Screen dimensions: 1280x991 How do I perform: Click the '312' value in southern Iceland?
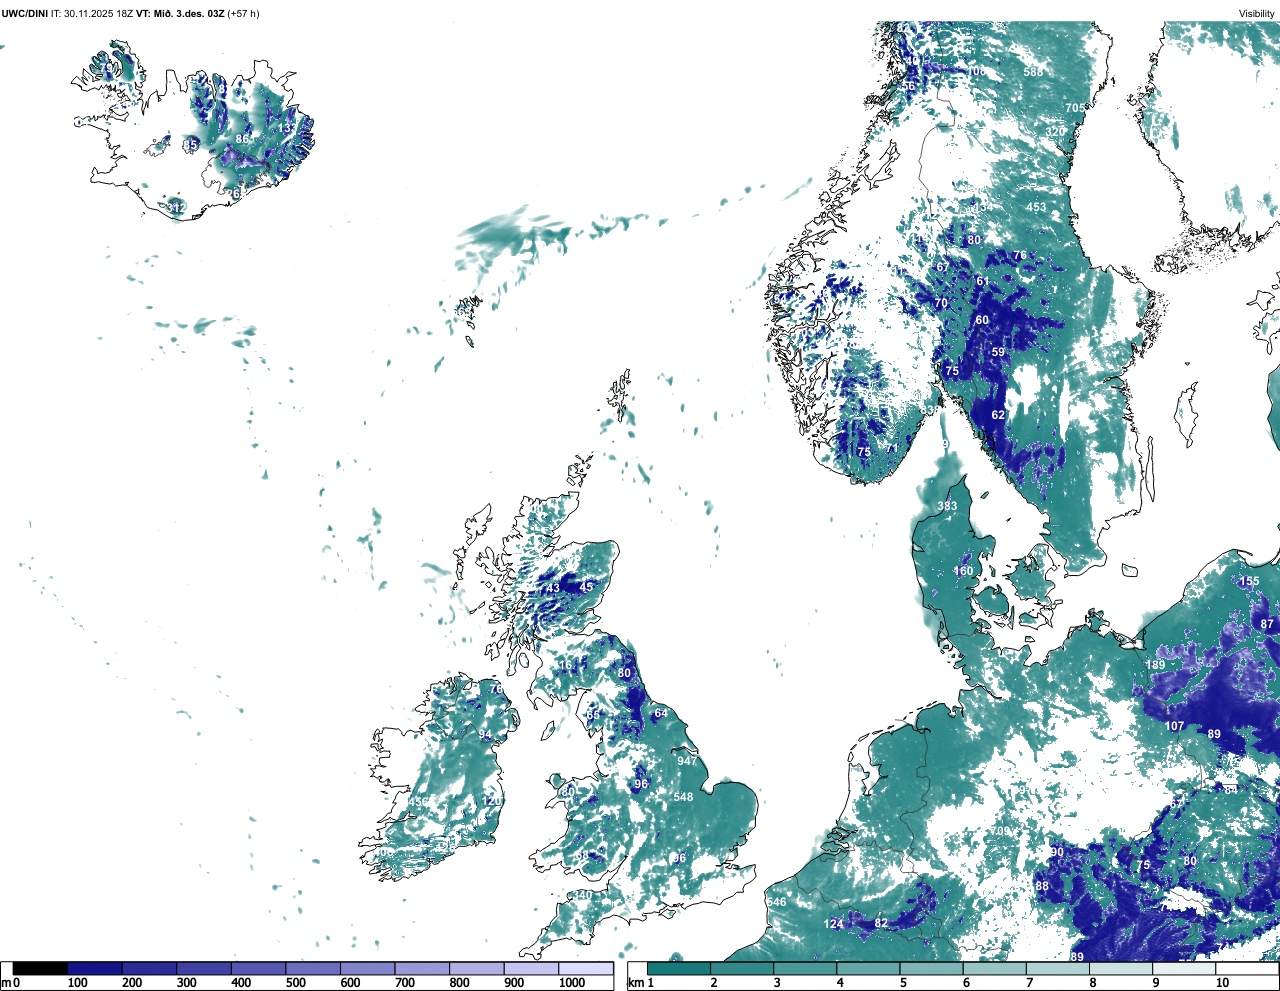(176, 208)
